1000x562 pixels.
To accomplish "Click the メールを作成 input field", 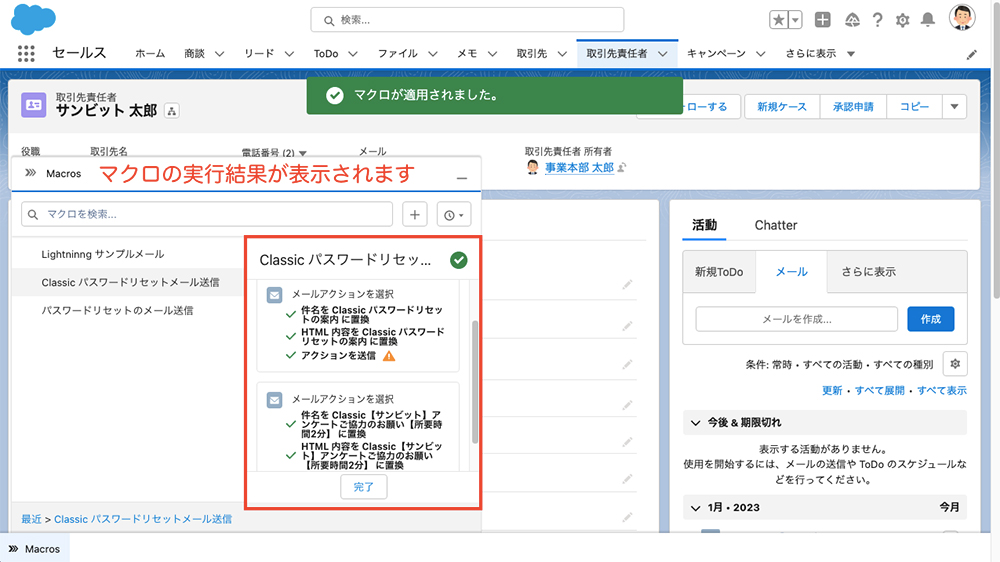I will pos(797,319).
